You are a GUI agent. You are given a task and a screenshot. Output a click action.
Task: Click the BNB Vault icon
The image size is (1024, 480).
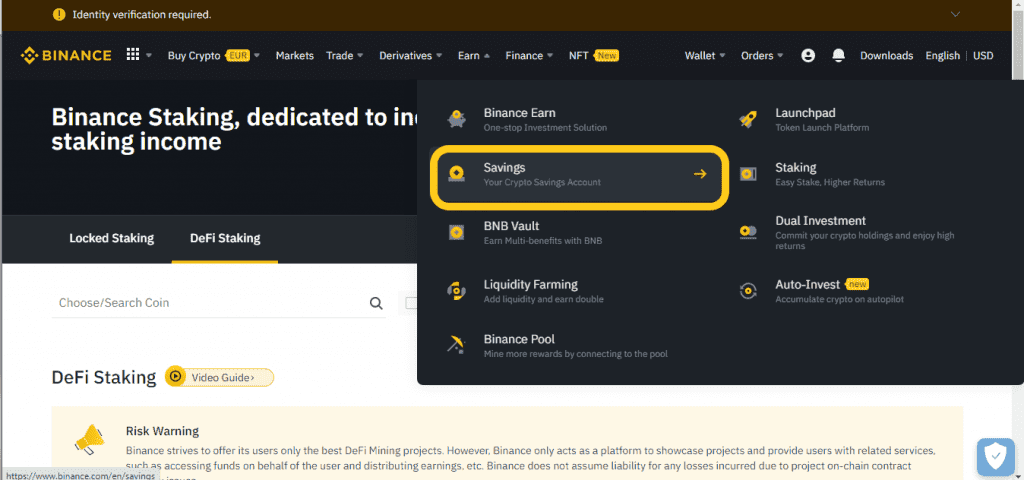[x=456, y=232]
